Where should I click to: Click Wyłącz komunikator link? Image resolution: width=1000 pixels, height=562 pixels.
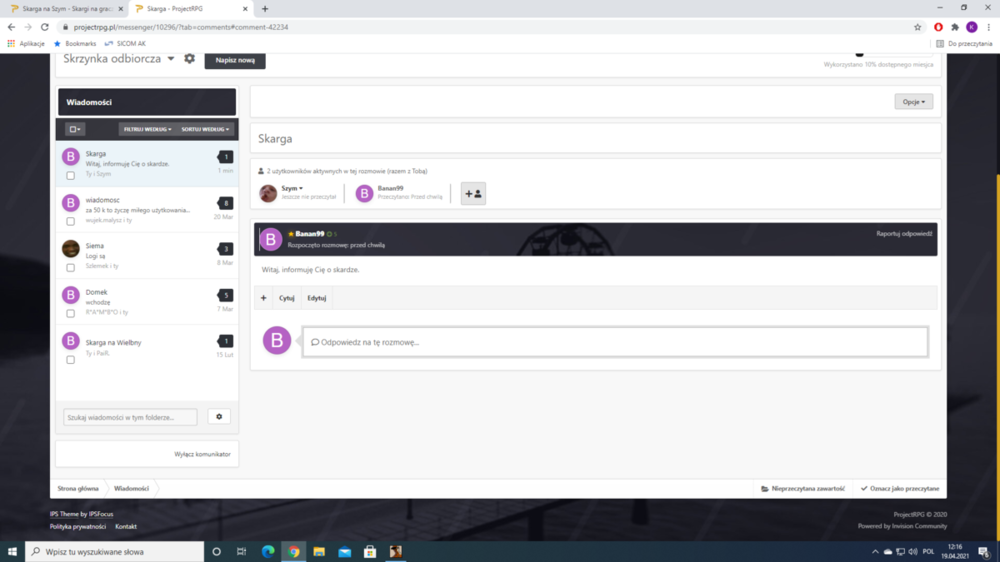click(x=202, y=454)
